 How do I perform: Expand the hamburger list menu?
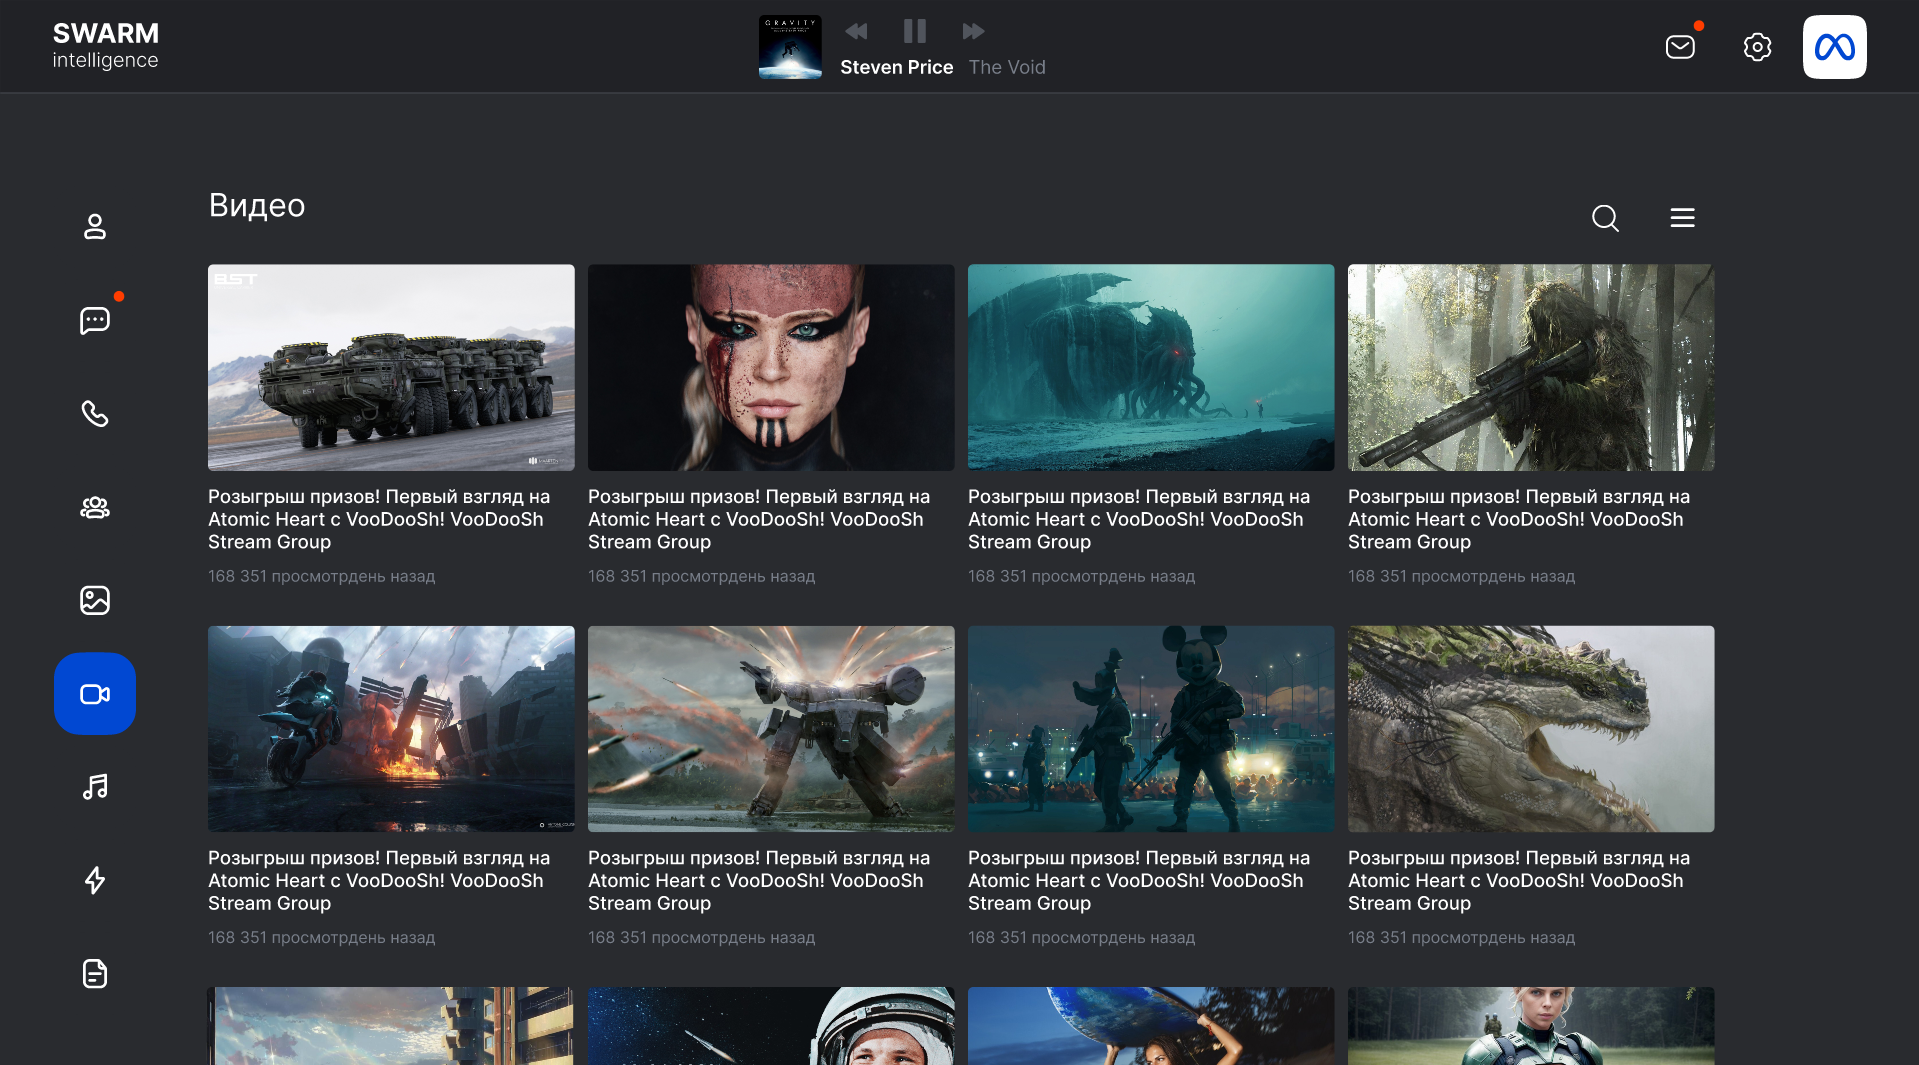[1682, 218]
